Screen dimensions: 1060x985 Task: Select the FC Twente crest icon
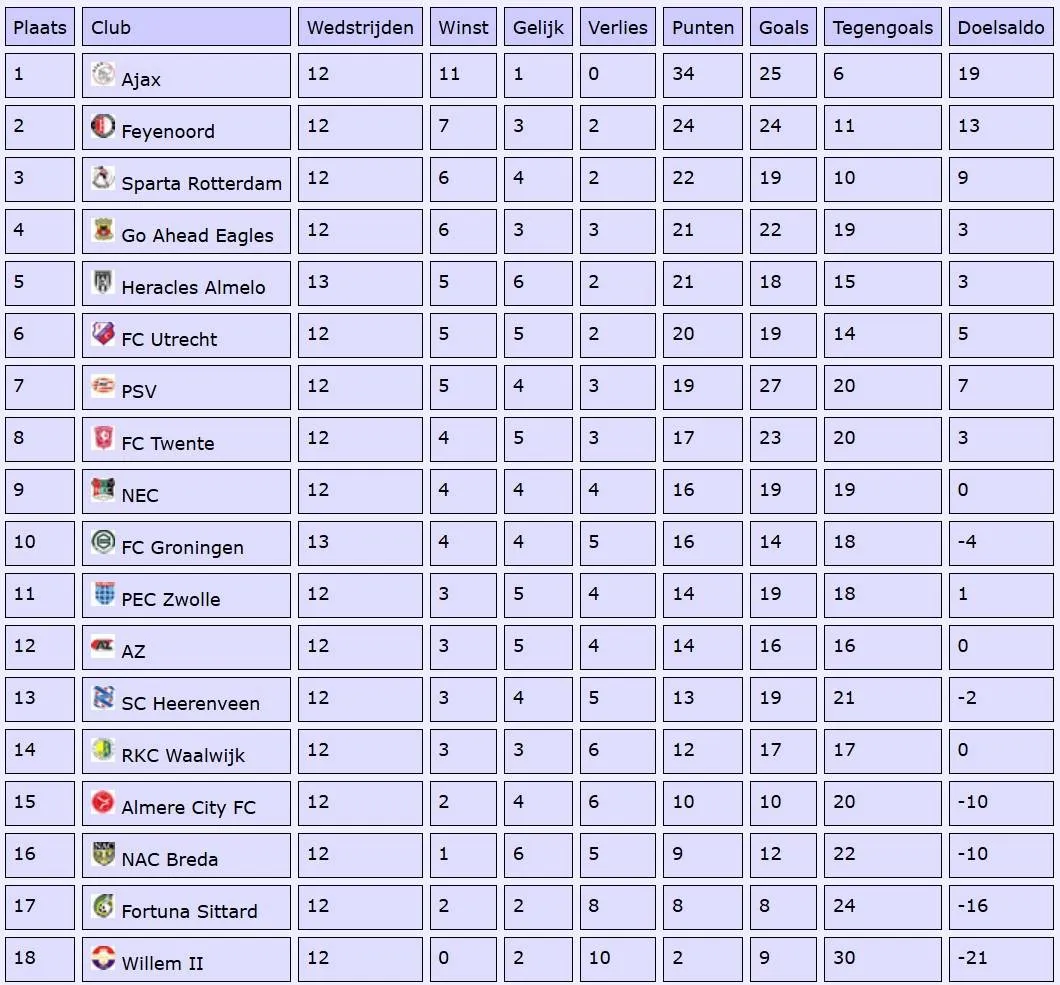(103, 438)
